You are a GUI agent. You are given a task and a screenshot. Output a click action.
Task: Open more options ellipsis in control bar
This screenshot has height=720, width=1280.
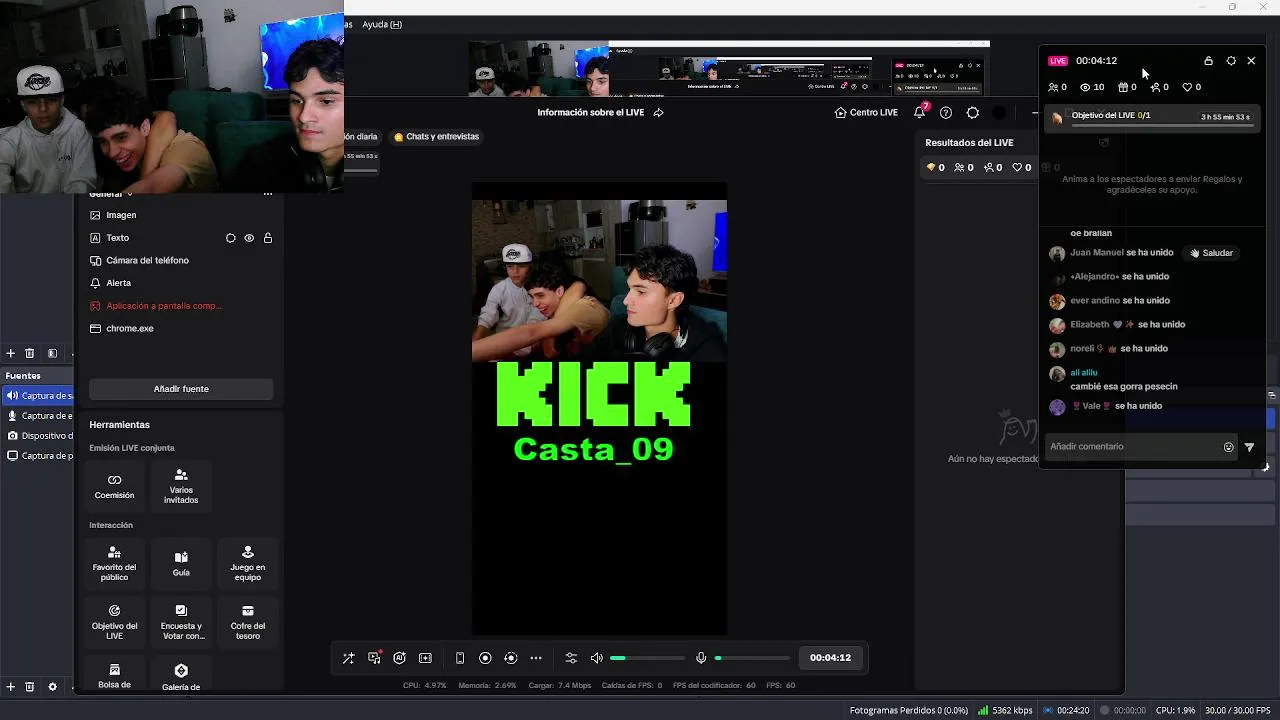pos(536,658)
